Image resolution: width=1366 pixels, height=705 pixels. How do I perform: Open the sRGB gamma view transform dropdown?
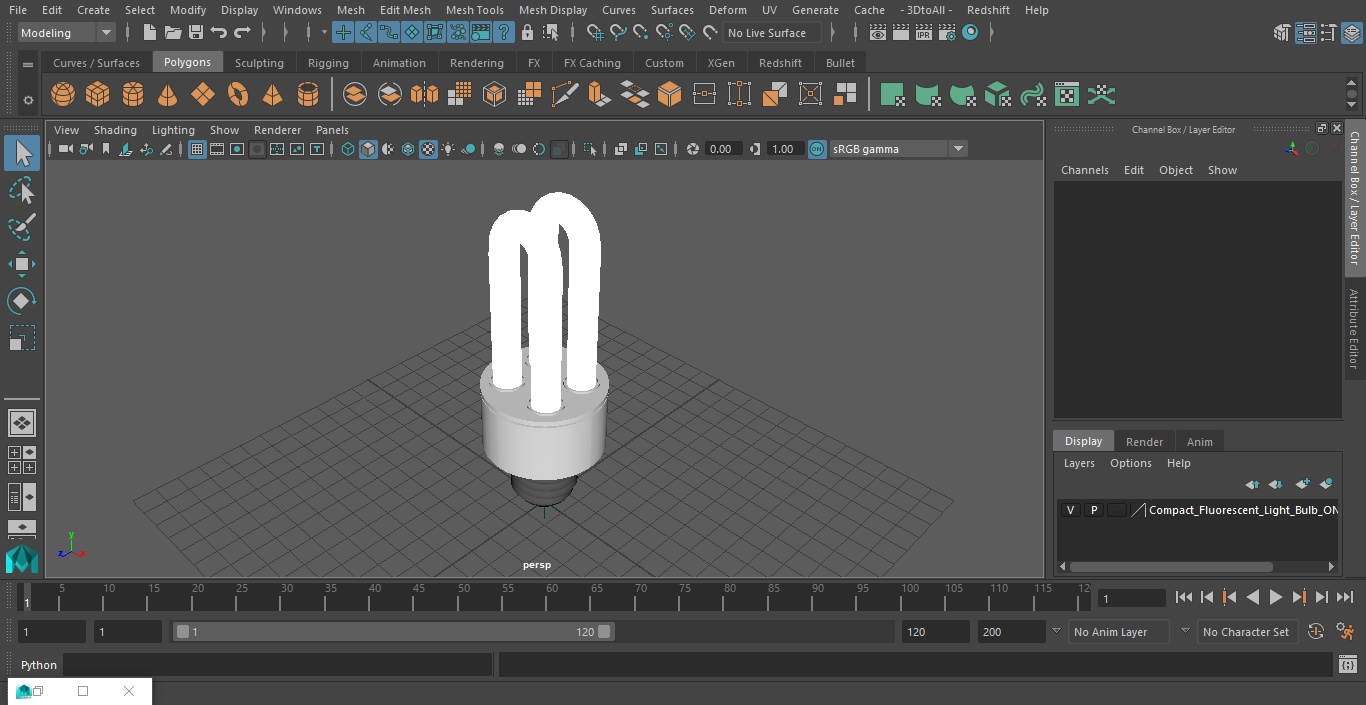pos(898,149)
